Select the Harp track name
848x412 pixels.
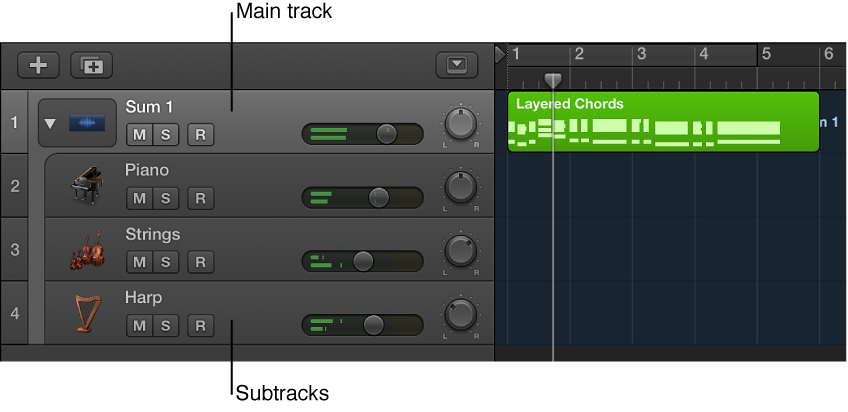tap(143, 297)
